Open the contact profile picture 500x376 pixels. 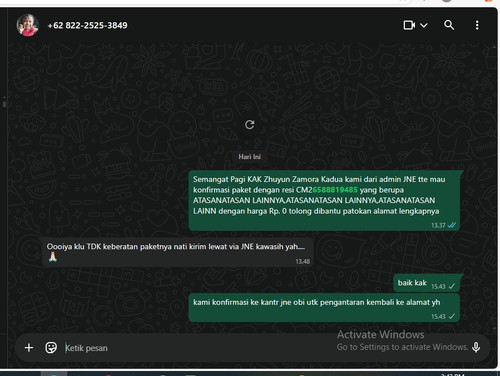(x=28, y=25)
